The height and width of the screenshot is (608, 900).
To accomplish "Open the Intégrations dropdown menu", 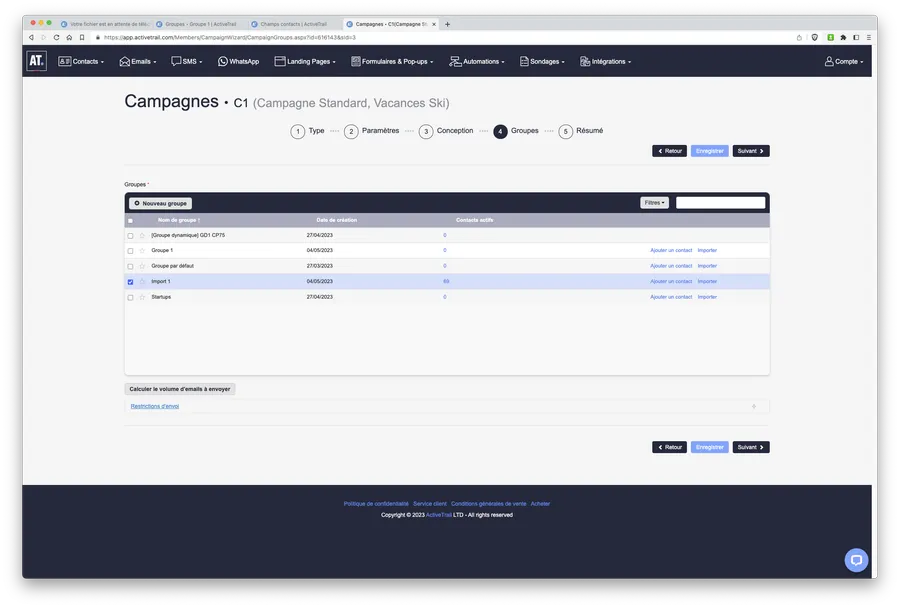I will coord(605,61).
